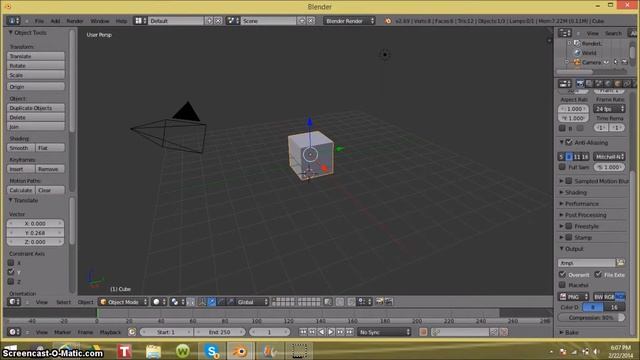Open the Help menu
The image size is (640, 360).
pos(121,21)
